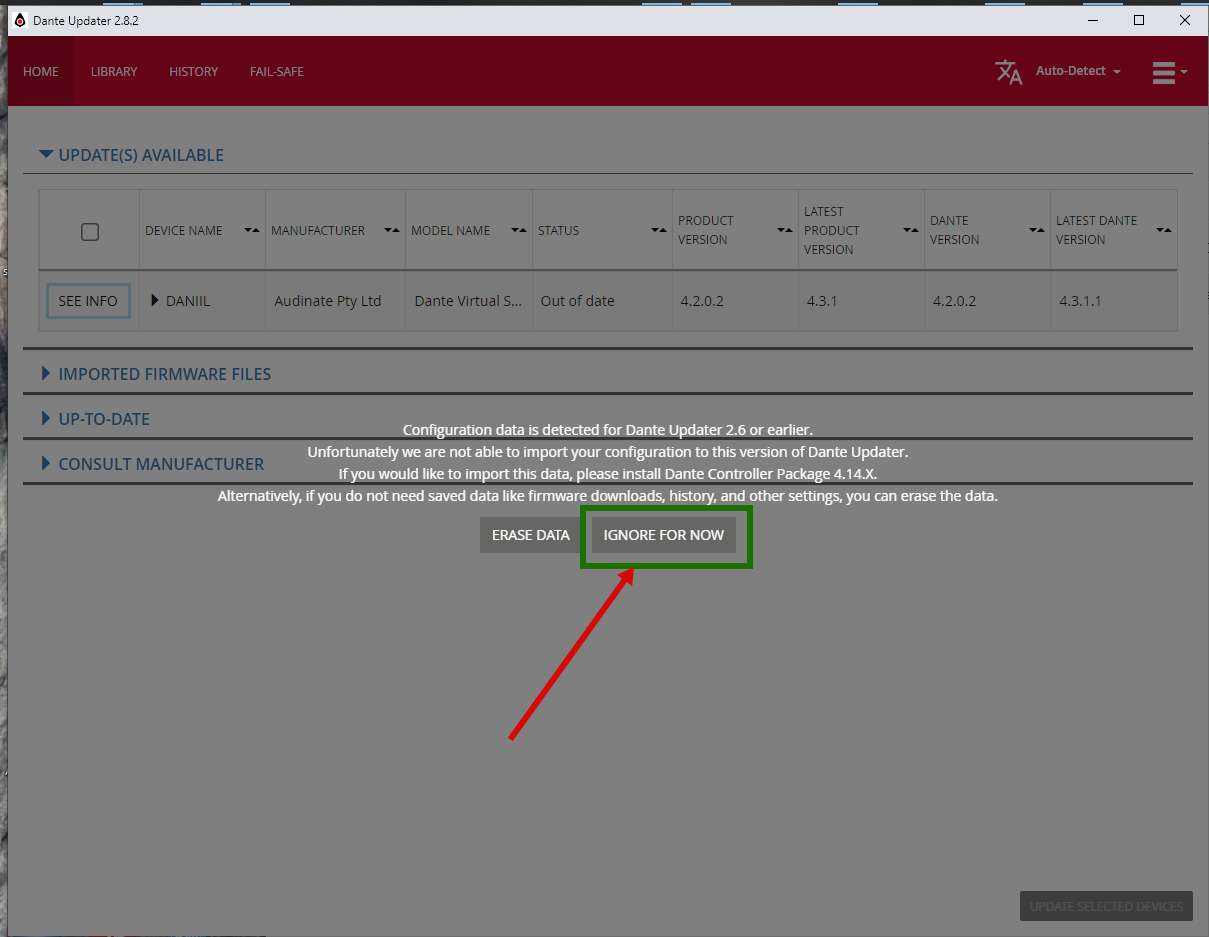This screenshot has width=1209, height=937.
Task: Sort by Model Name column arrows
Action: [518, 230]
